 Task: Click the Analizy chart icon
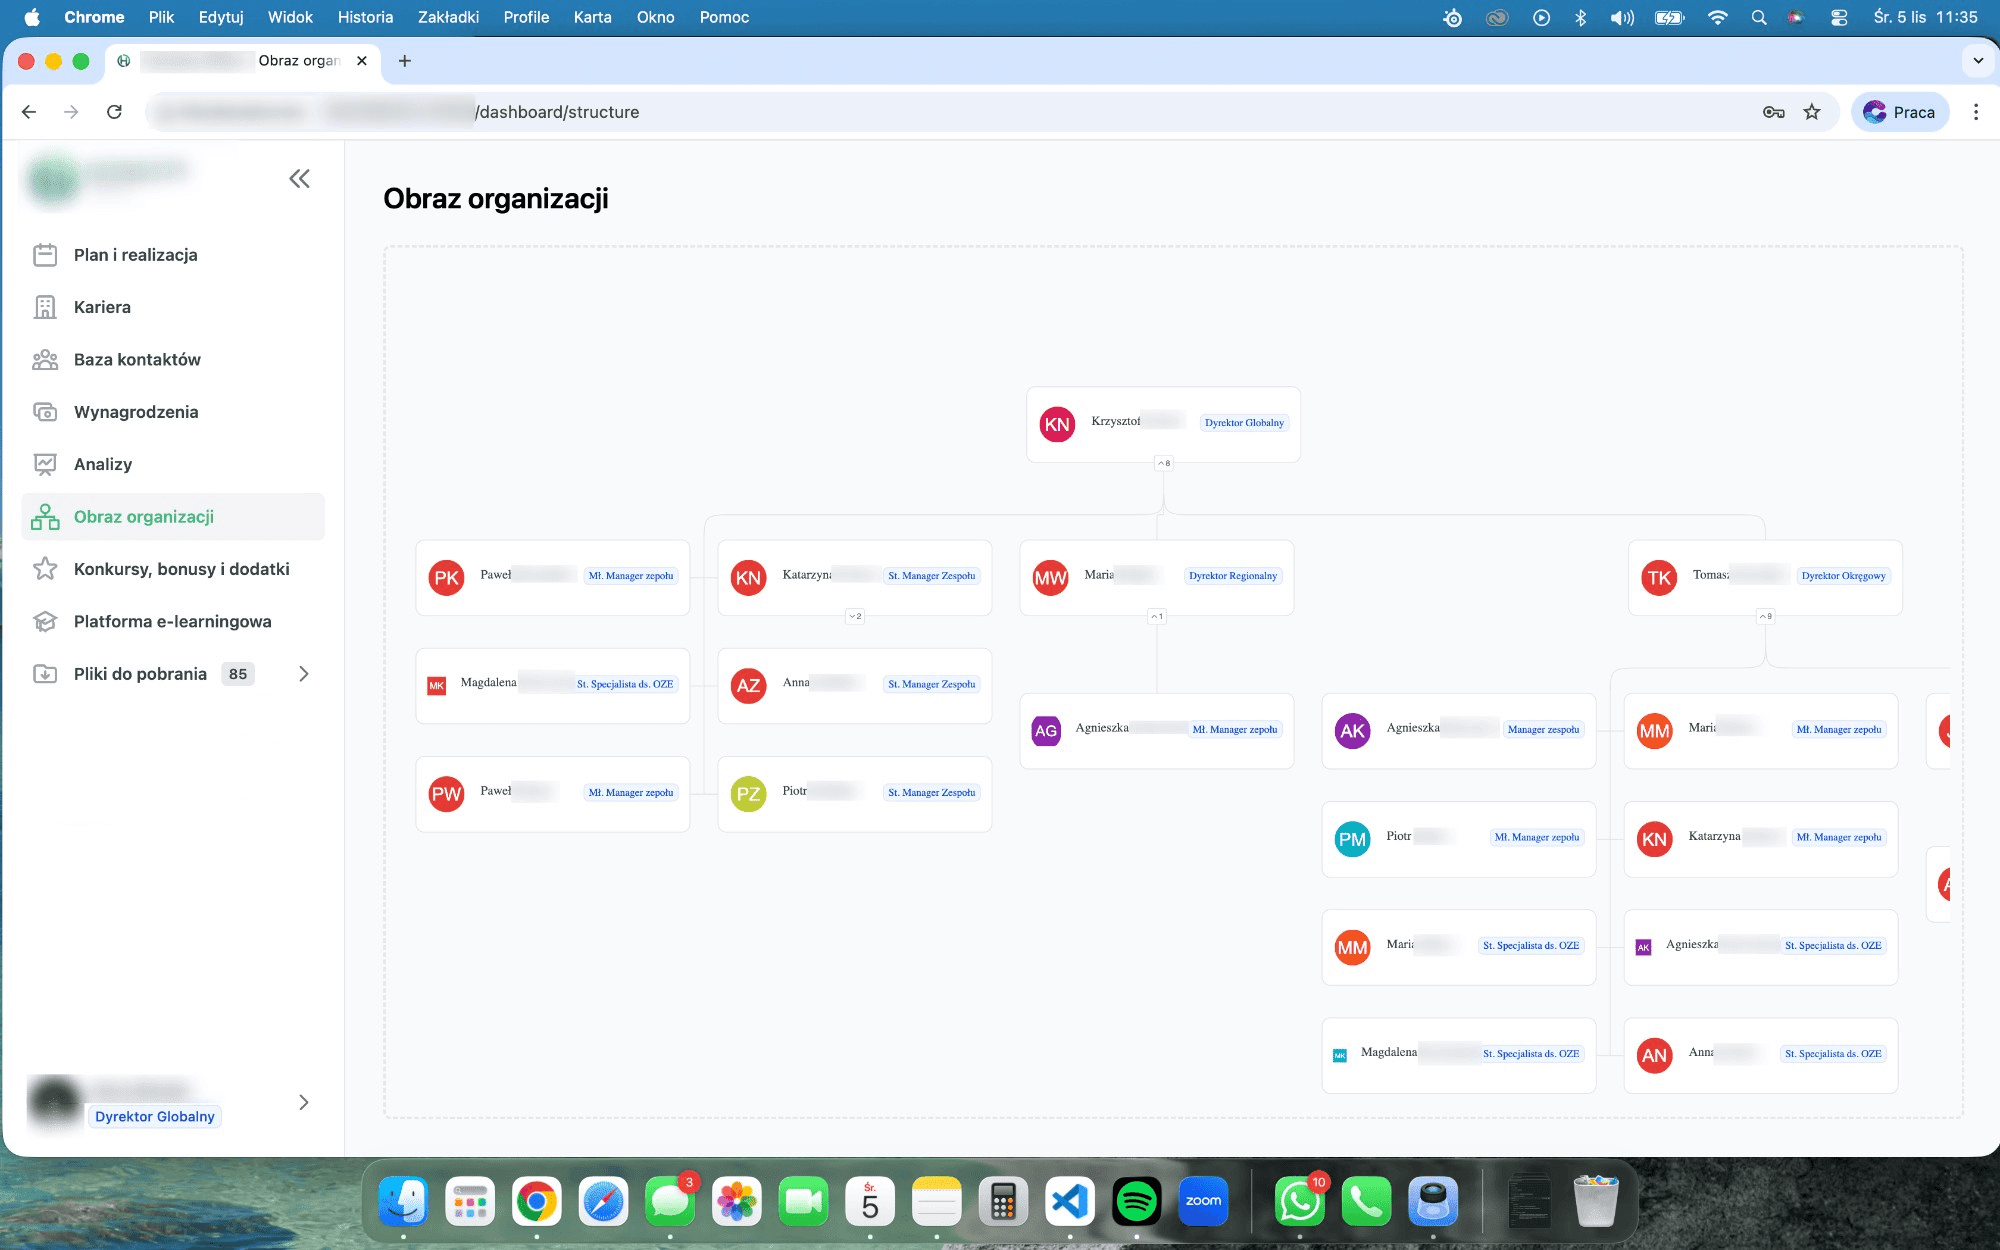coord(45,464)
